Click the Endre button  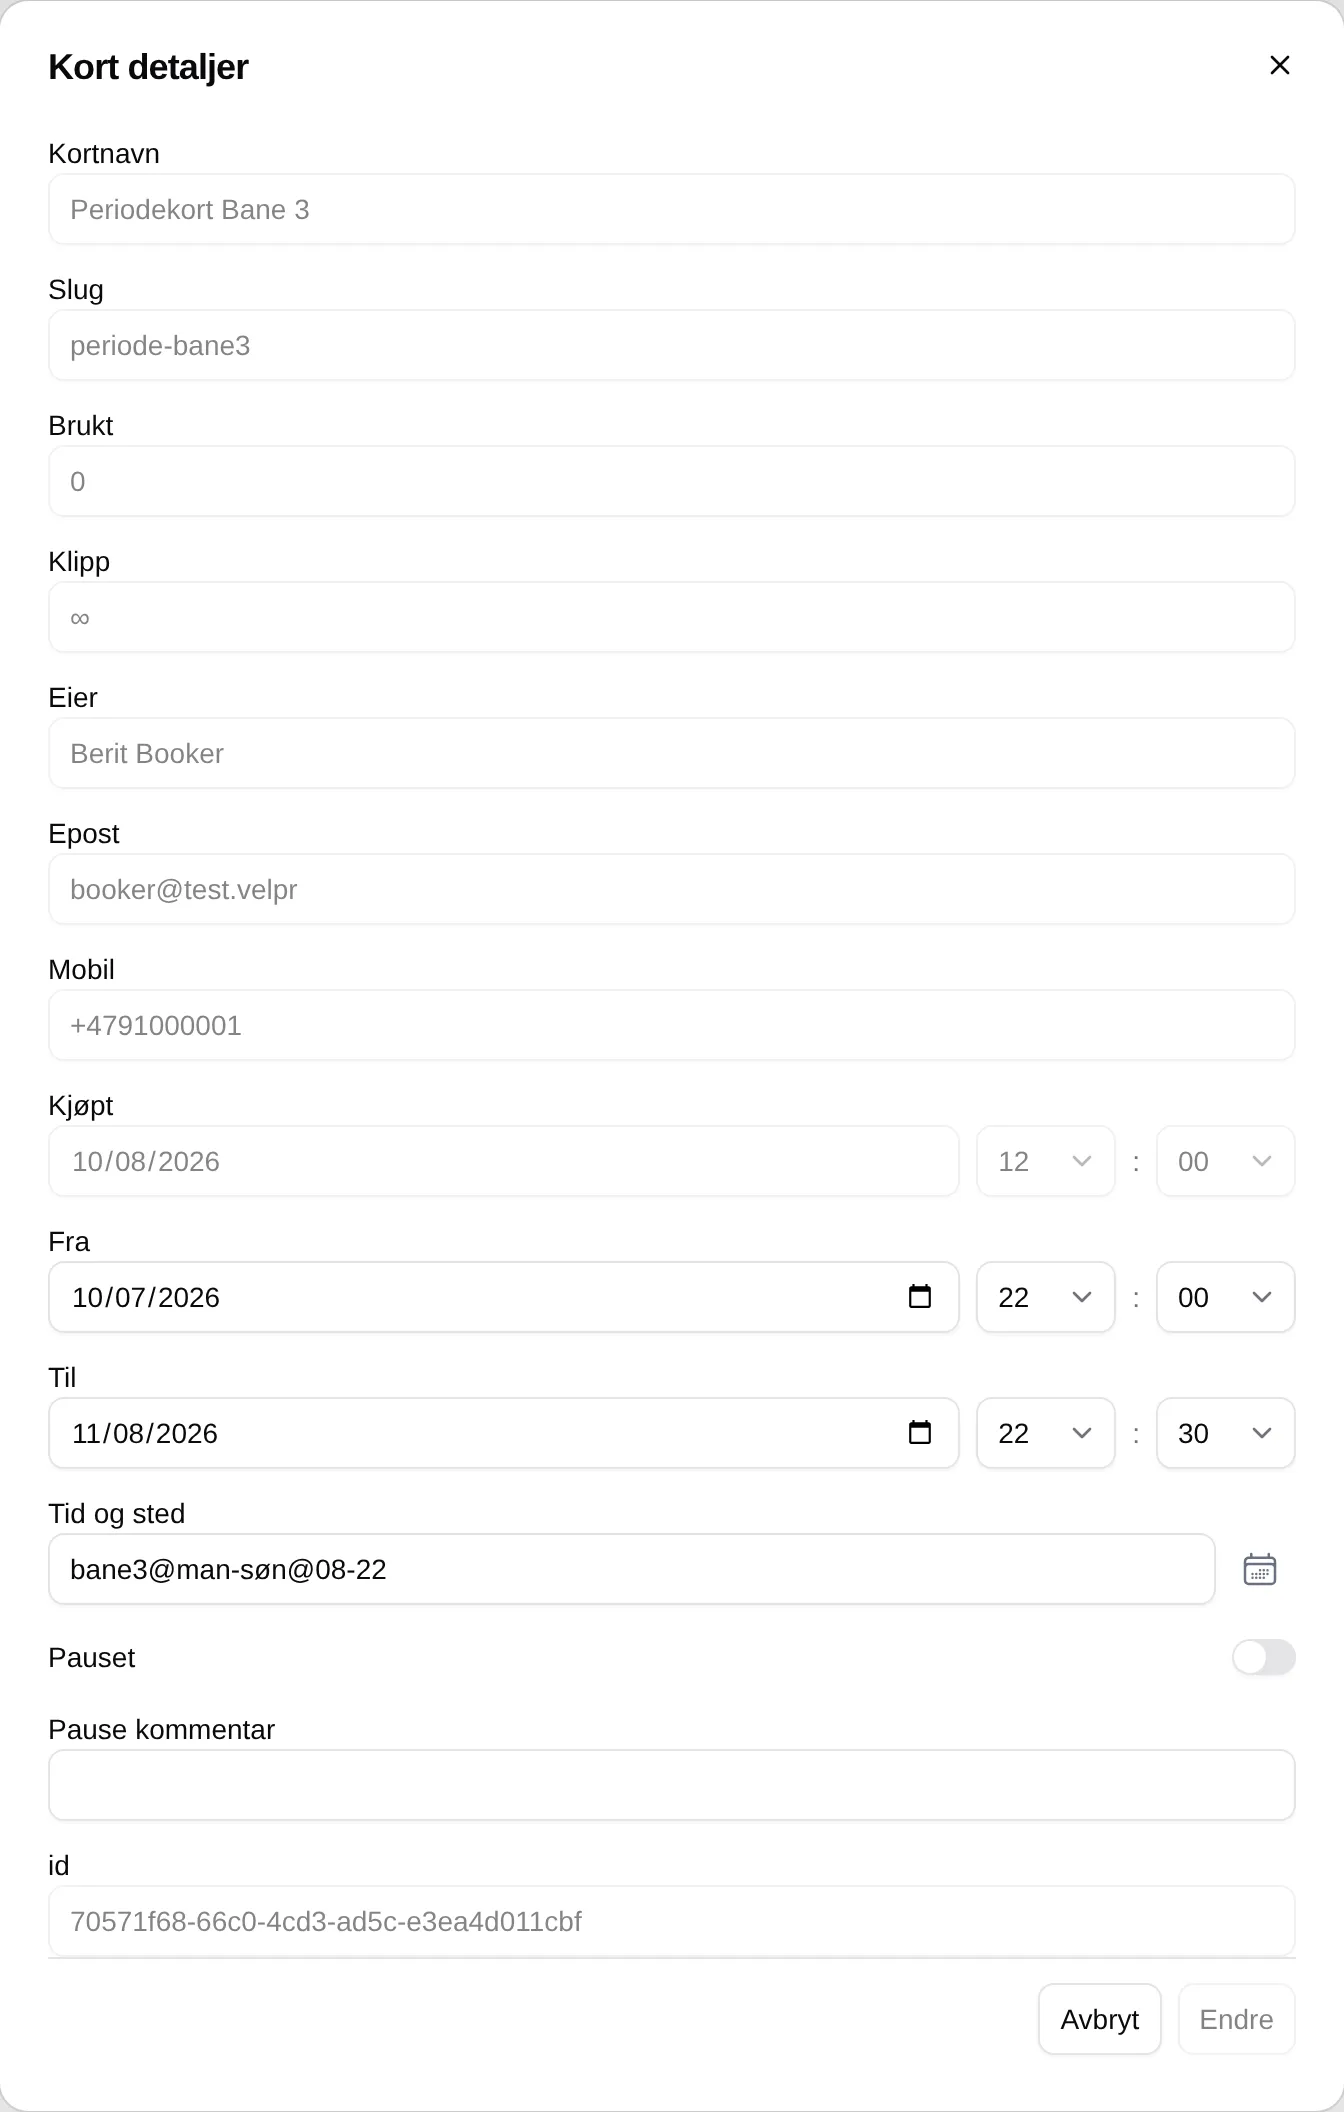(1236, 2019)
